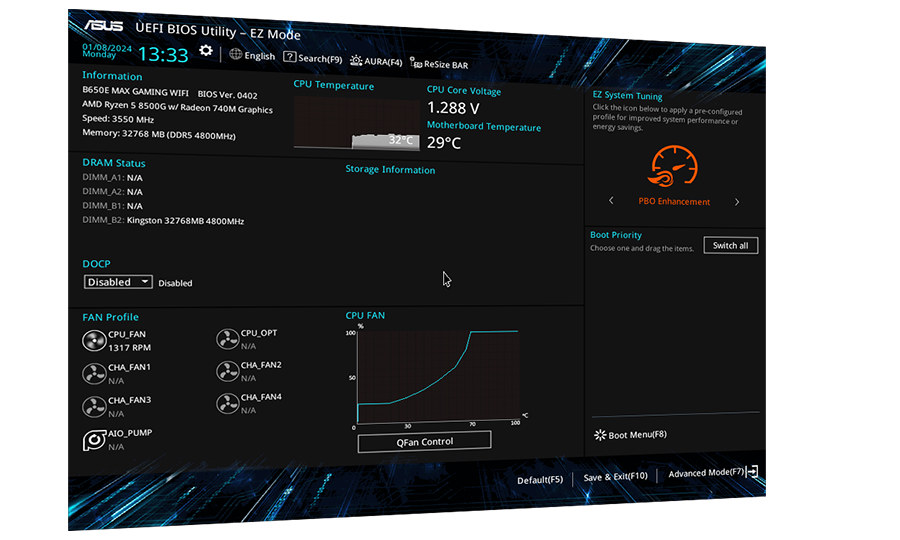Click DIMM_A2: N/A entry
The width and height of the screenshot is (900, 540).
pos(112,192)
